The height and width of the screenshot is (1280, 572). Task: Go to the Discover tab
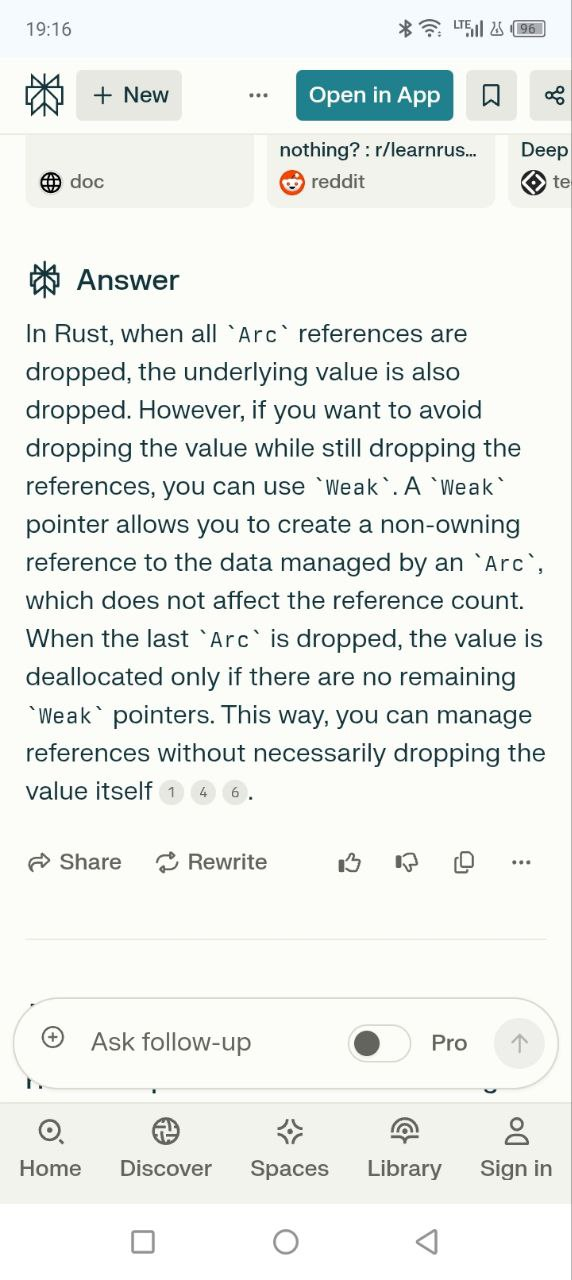pyautogui.click(x=166, y=1148)
